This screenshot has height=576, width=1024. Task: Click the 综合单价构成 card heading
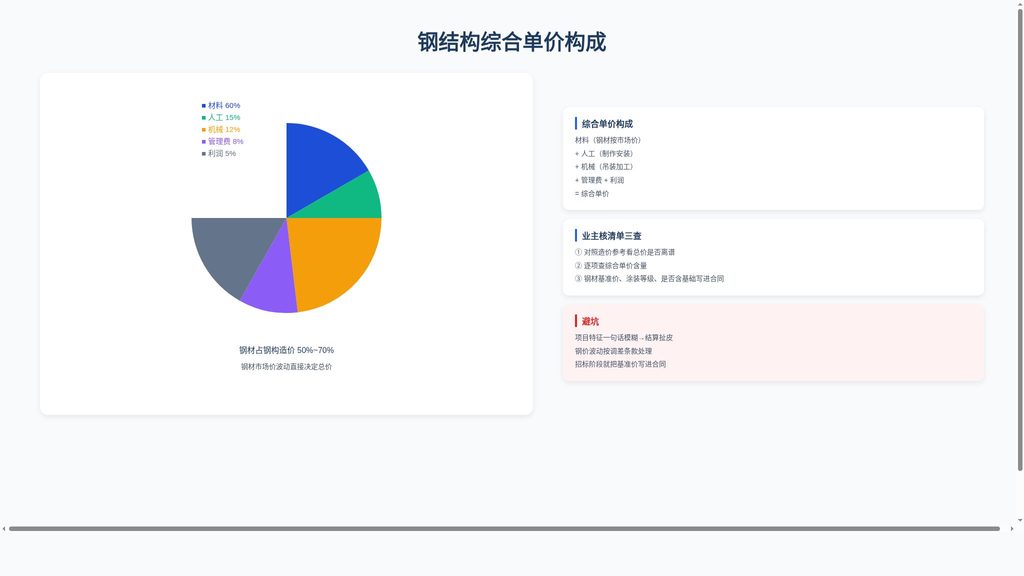[x=607, y=123]
